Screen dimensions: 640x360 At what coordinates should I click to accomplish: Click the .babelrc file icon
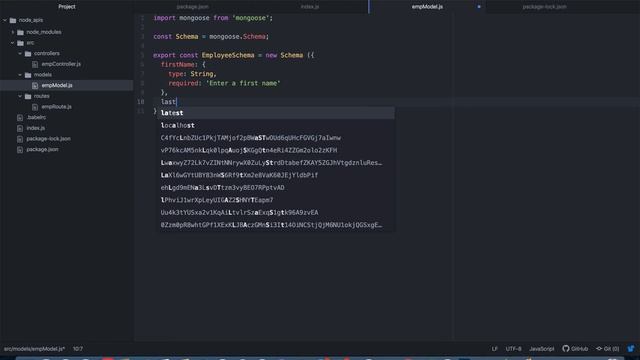point(20,117)
